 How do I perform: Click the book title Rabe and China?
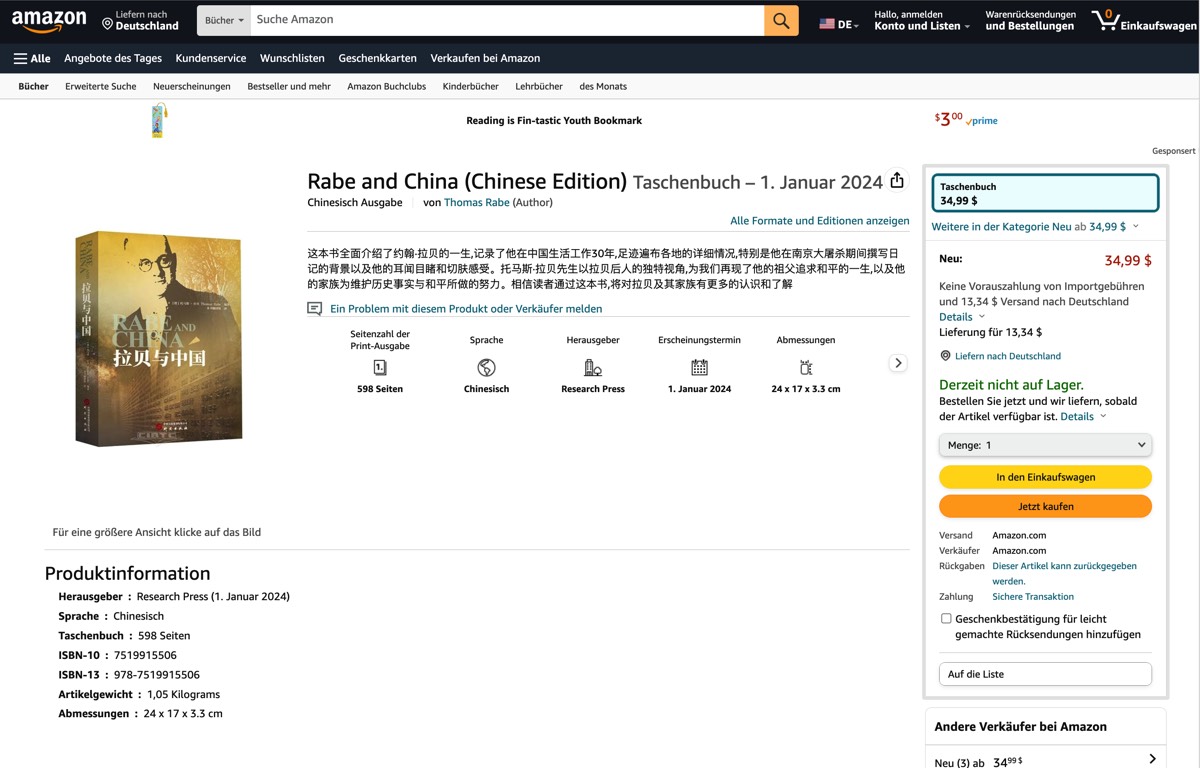pos(467,181)
